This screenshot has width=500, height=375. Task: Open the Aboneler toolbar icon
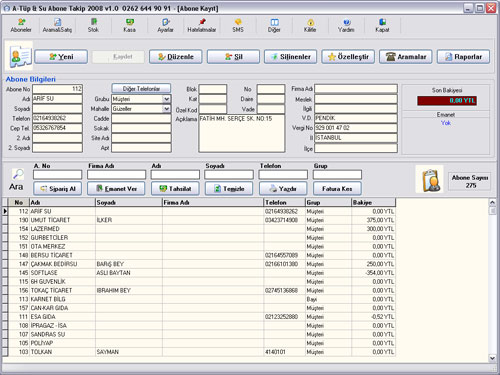[x=21, y=25]
